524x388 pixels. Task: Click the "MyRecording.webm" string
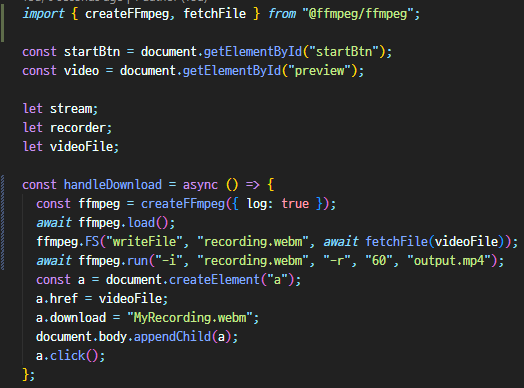point(189,318)
